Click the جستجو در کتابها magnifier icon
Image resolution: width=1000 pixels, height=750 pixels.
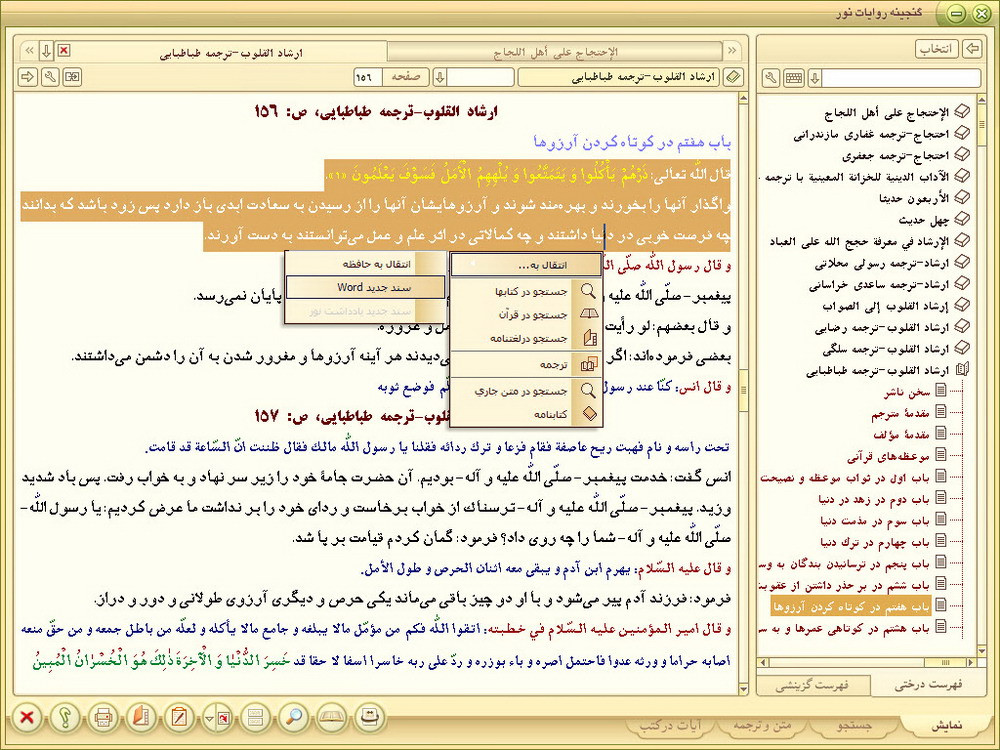click(587, 291)
